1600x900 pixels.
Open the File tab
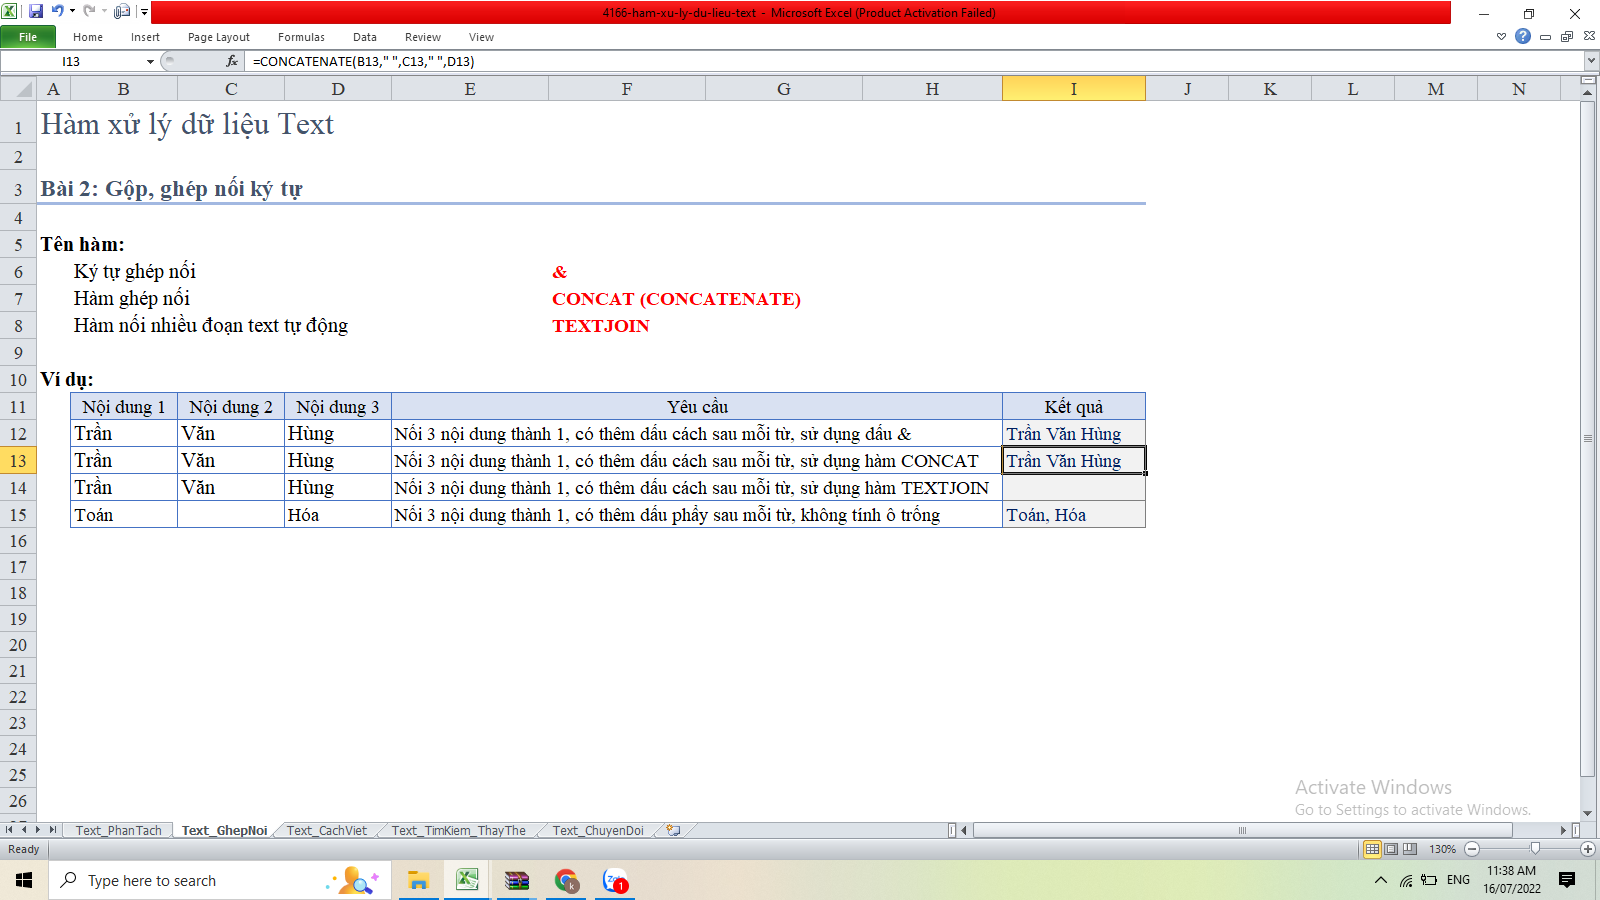(x=28, y=37)
